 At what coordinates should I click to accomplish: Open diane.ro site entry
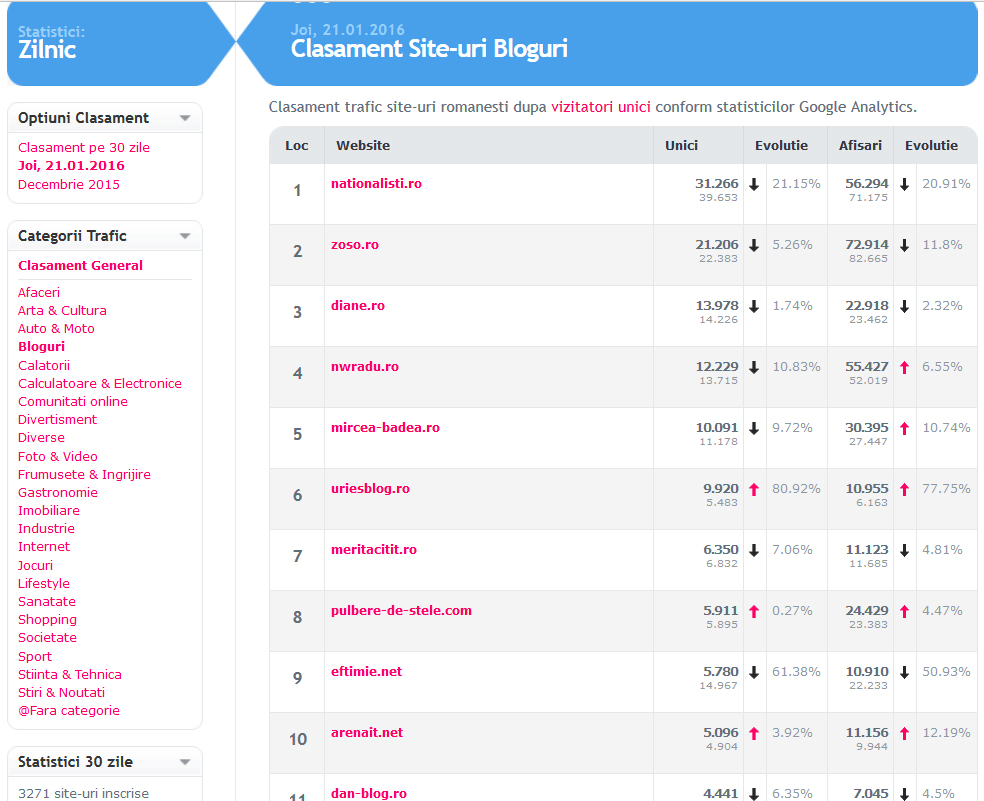click(358, 306)
